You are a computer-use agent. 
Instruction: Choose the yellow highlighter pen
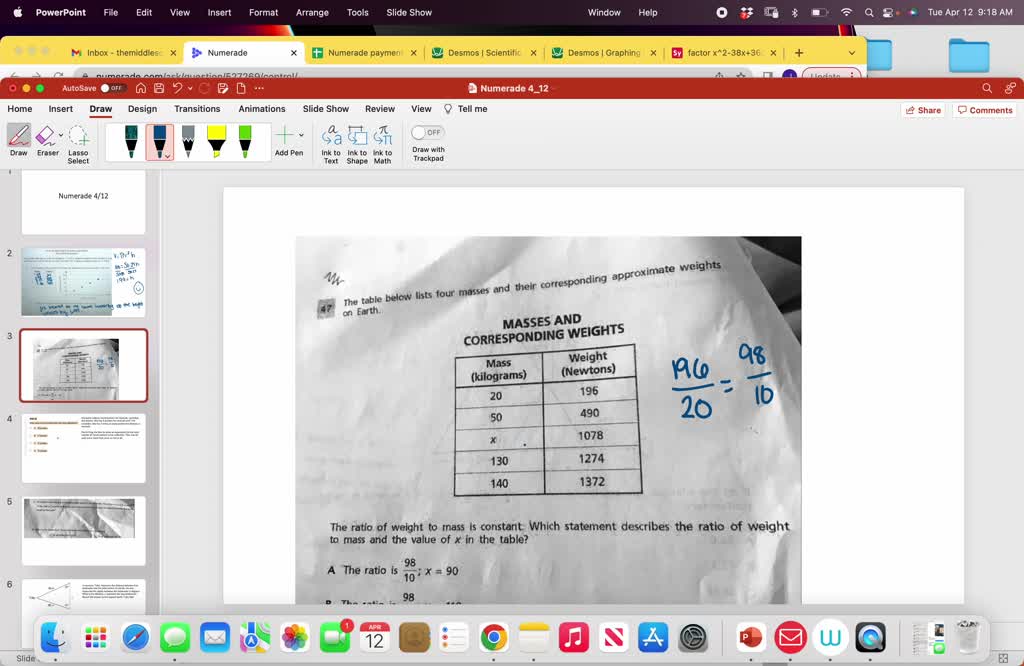point(216,141)
